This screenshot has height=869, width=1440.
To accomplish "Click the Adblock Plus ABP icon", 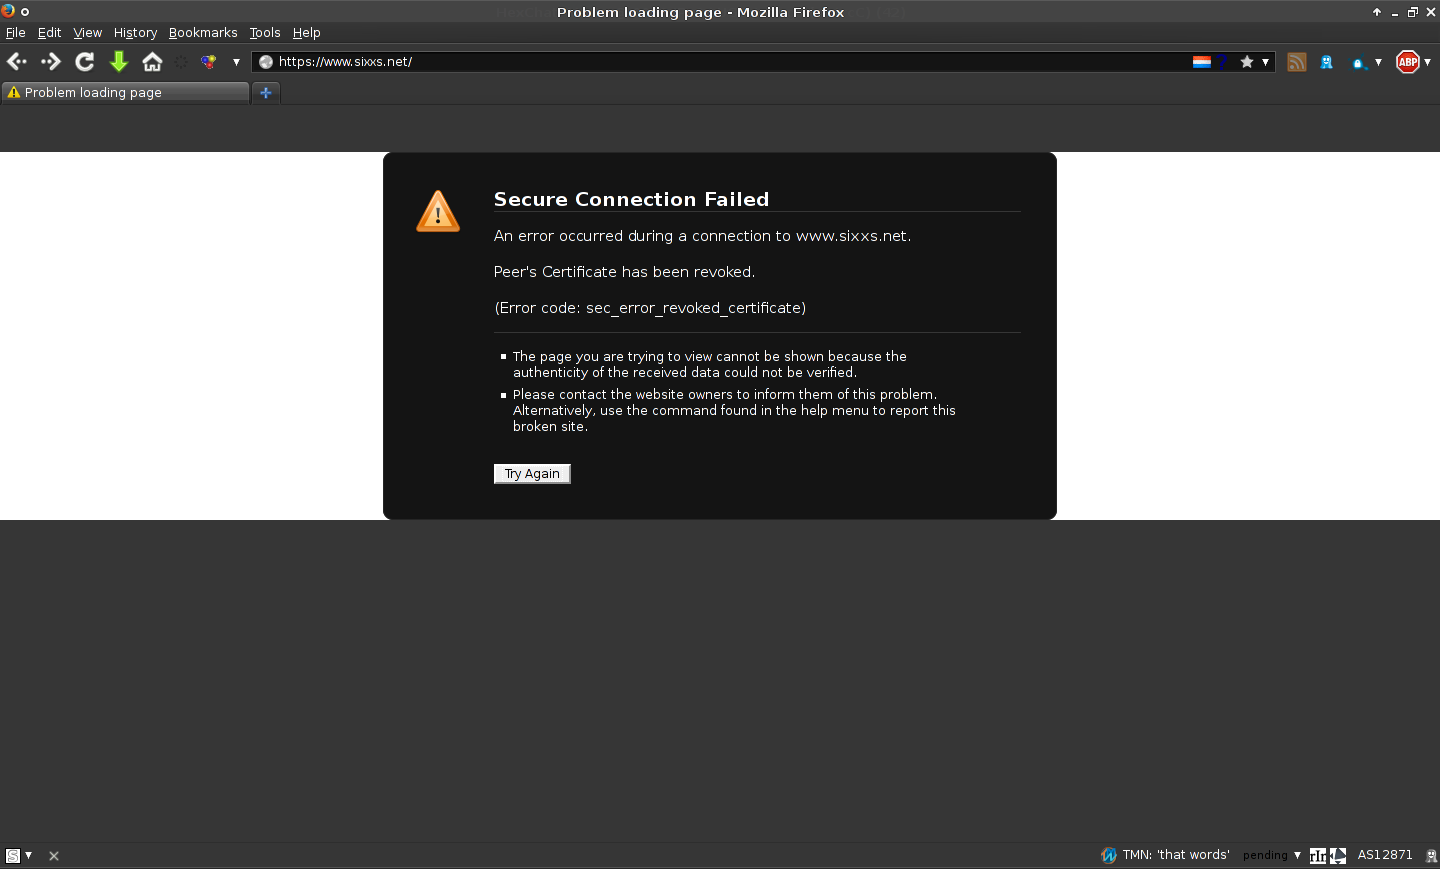I will click(1408, 62).
